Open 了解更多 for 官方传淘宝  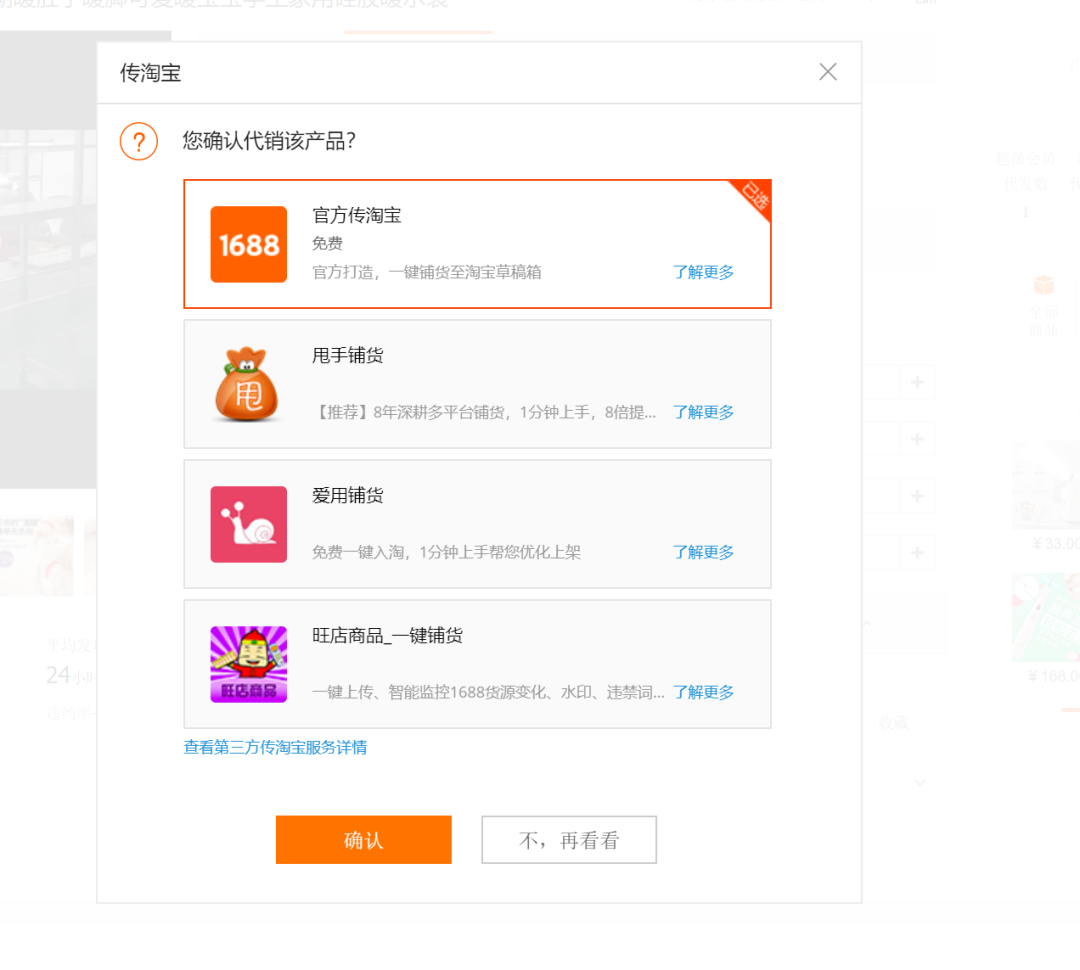pos(703,272)
